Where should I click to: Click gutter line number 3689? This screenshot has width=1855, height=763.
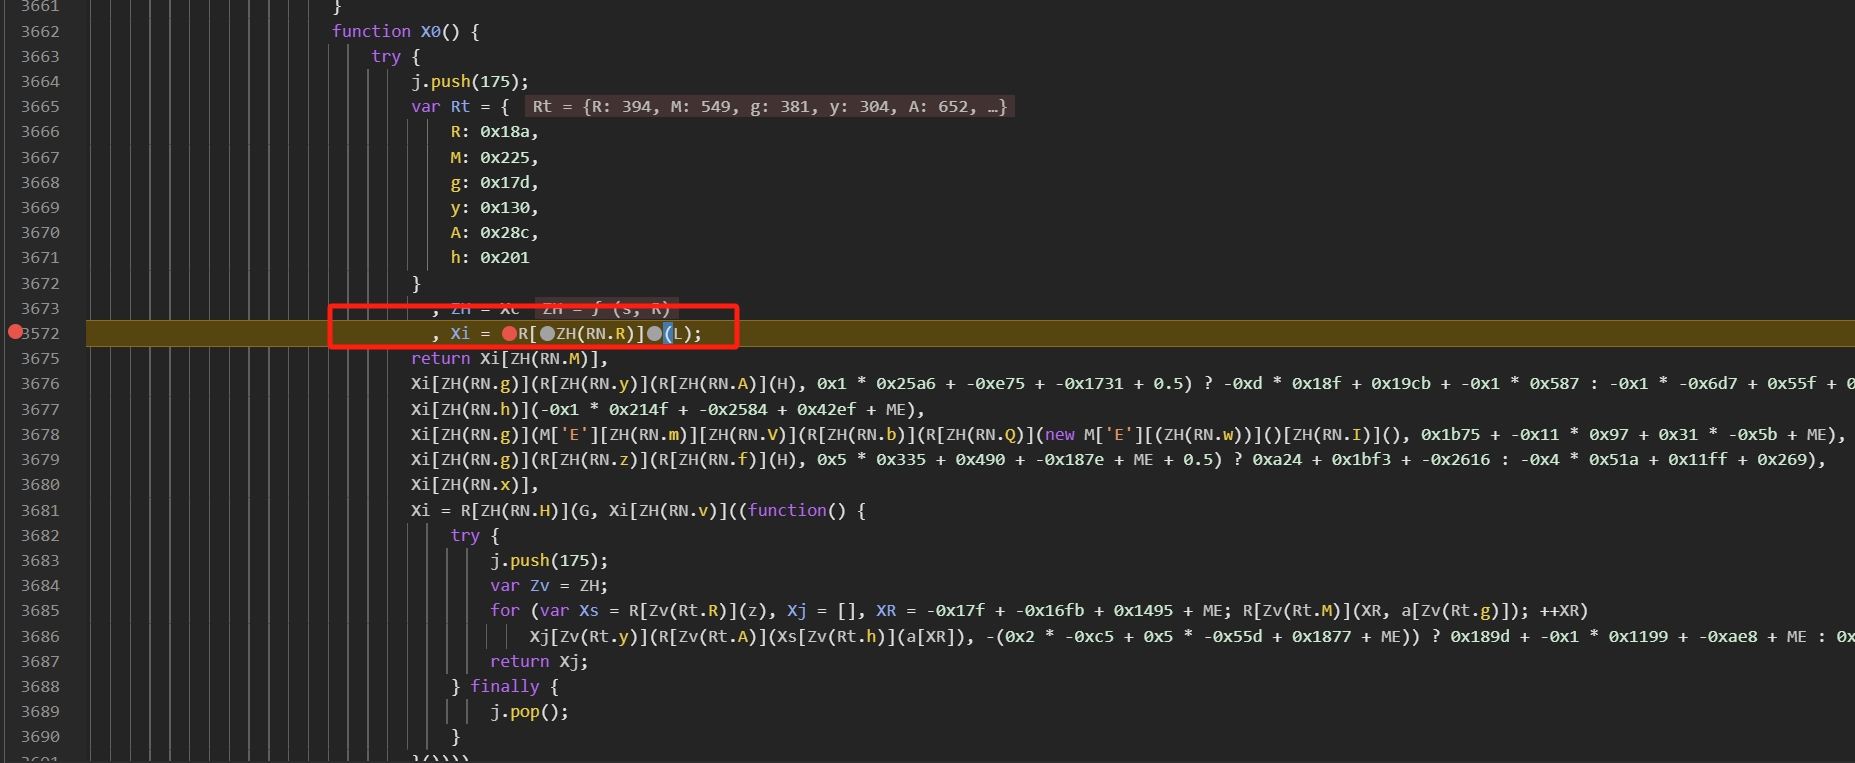(x=40, y=711)
